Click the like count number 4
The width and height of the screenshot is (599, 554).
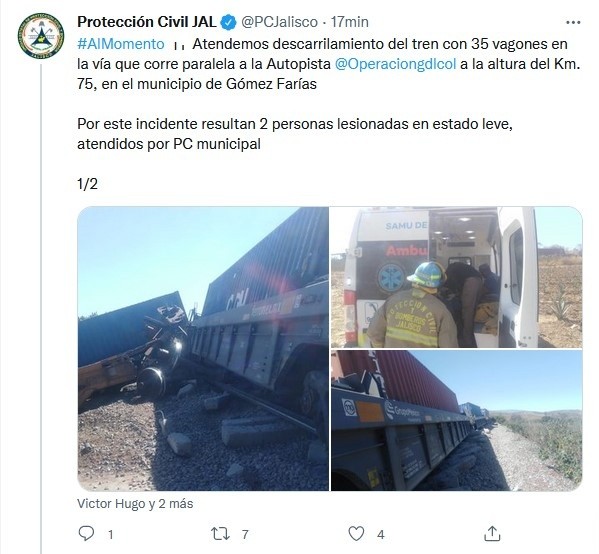(380, 534)
